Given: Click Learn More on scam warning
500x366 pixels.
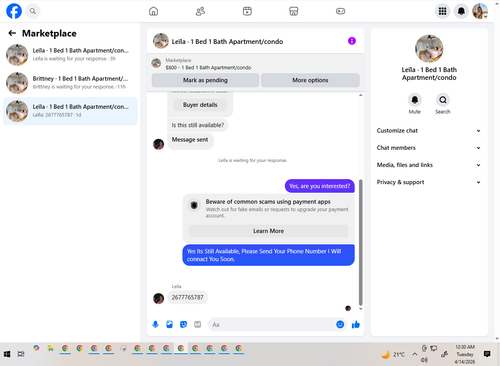Looking at the screenshot, I should [x=268, y=231].
